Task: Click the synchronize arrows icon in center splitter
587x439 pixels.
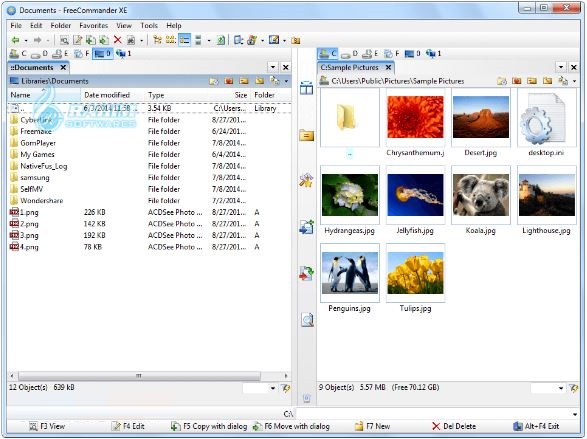Action: pos(306,273)
